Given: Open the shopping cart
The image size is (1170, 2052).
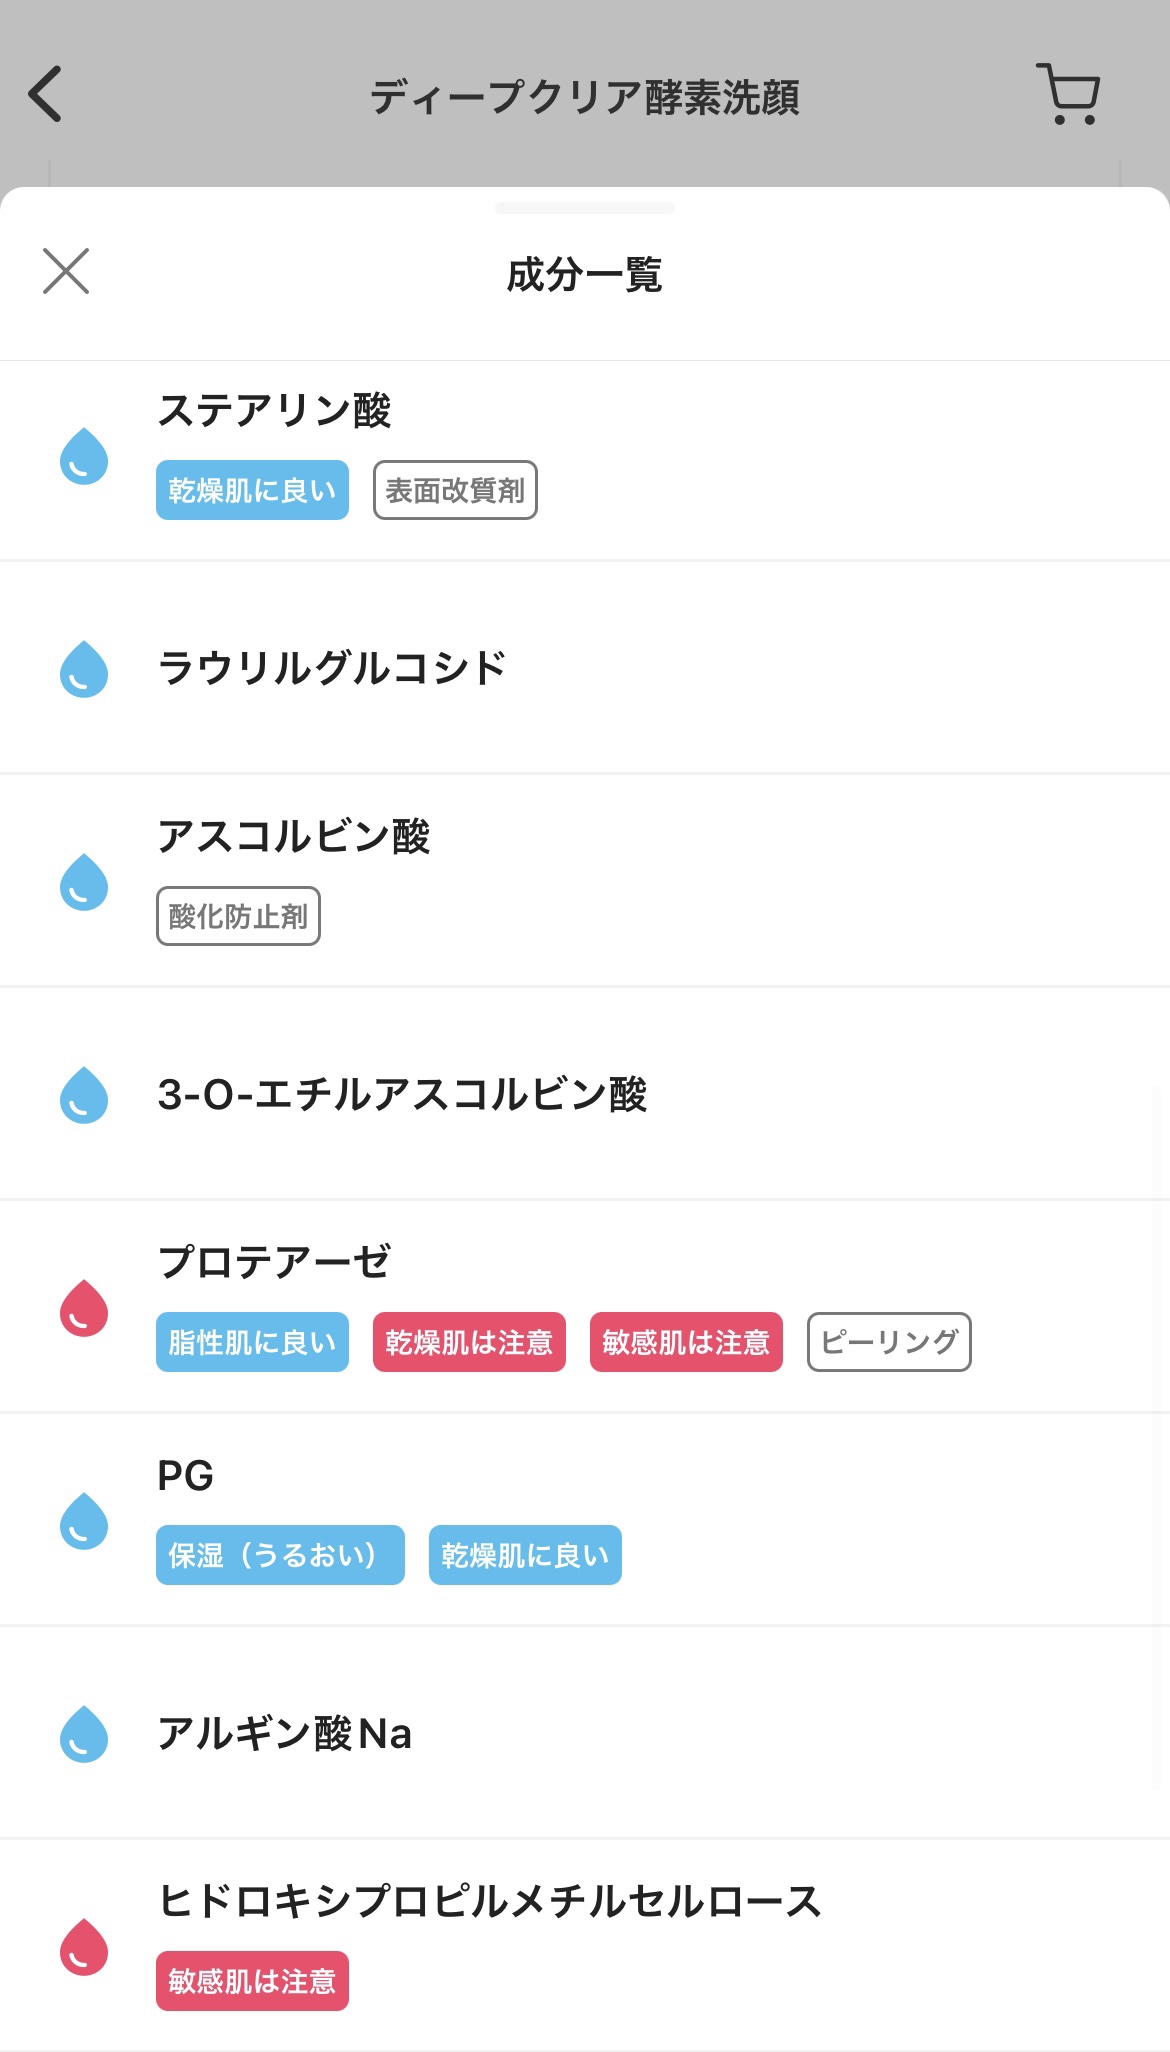Looking at the screenshot, I should (x=1069, y=95).
